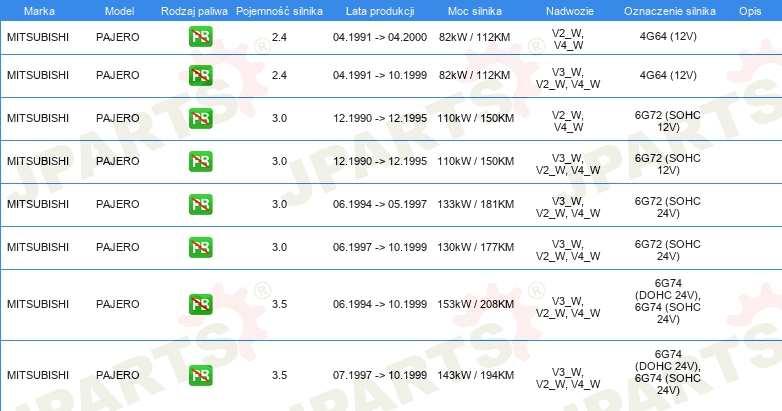This screenshot has height=411, width=782.
Task: Click capacity 3.0 in the 133kW row
Action: [x=279, y=204]
